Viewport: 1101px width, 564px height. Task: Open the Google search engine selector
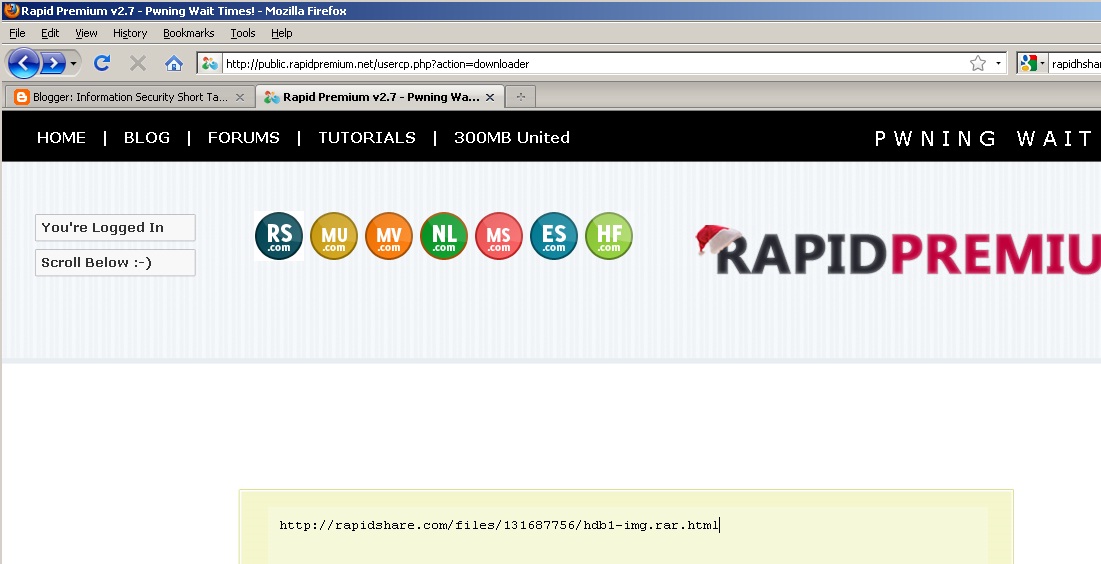point(1032,64)
